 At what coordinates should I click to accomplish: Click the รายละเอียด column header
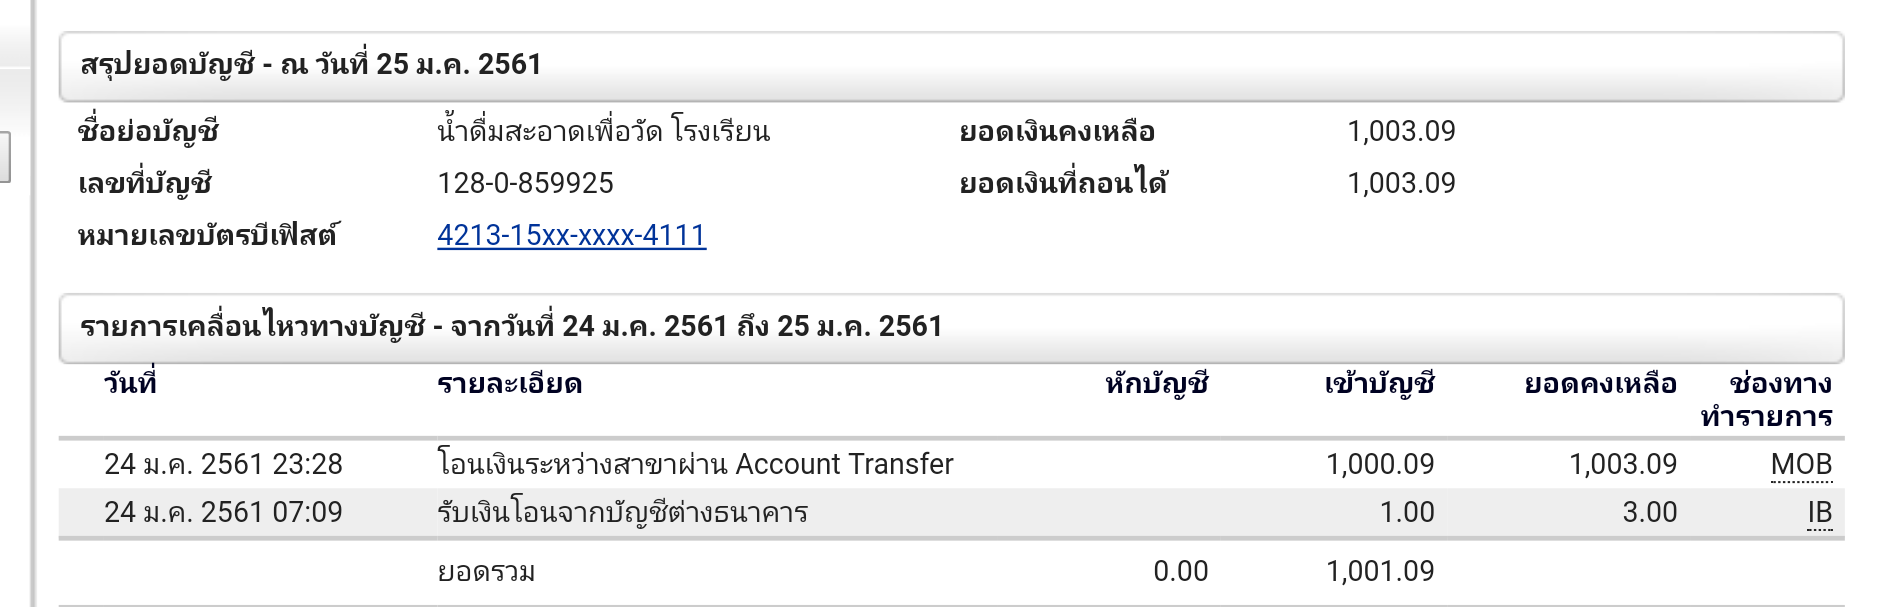pyautogui.click(x=509, y=384)
